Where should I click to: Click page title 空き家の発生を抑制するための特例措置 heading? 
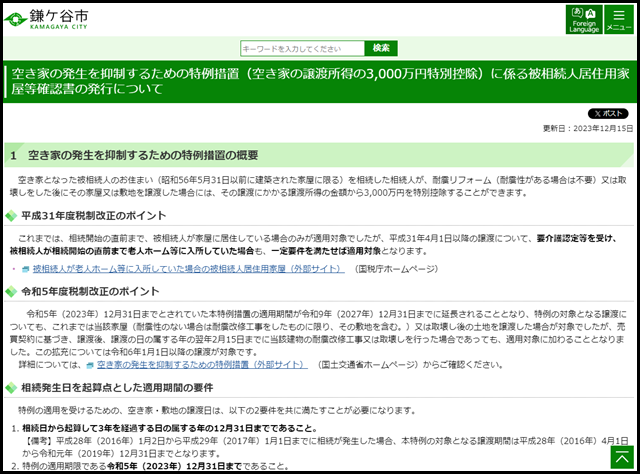[320, 81]
